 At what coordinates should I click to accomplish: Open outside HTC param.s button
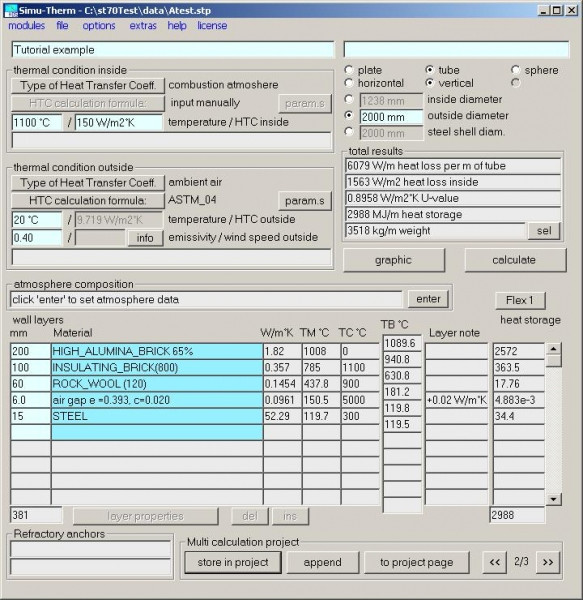(305, 201)
